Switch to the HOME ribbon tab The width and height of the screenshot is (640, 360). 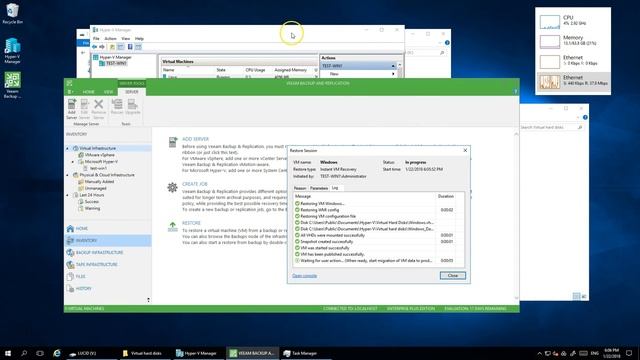[x=89, y=92]
